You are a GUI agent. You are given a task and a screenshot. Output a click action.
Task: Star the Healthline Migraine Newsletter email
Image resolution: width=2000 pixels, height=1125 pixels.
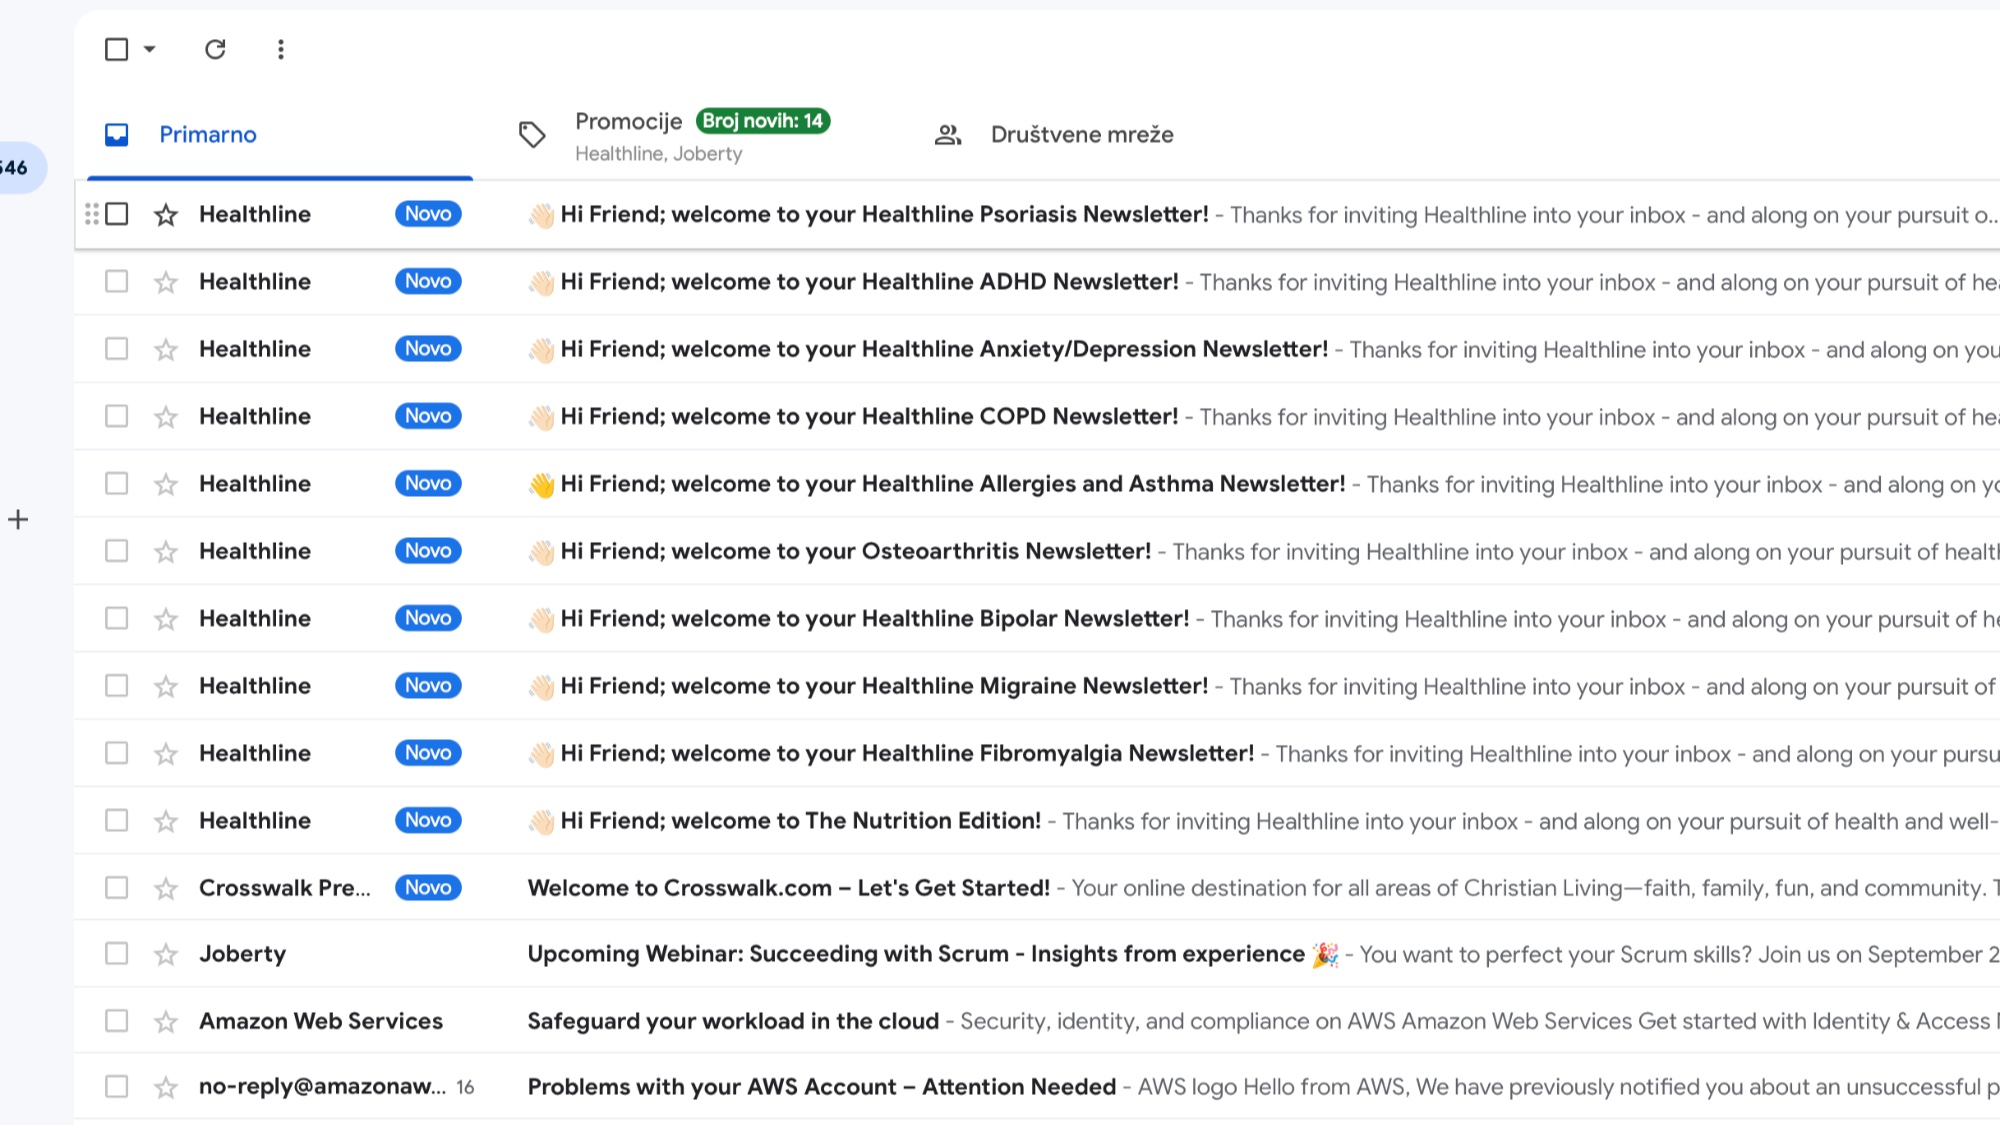pyautogui.click(x=166, y=686)
